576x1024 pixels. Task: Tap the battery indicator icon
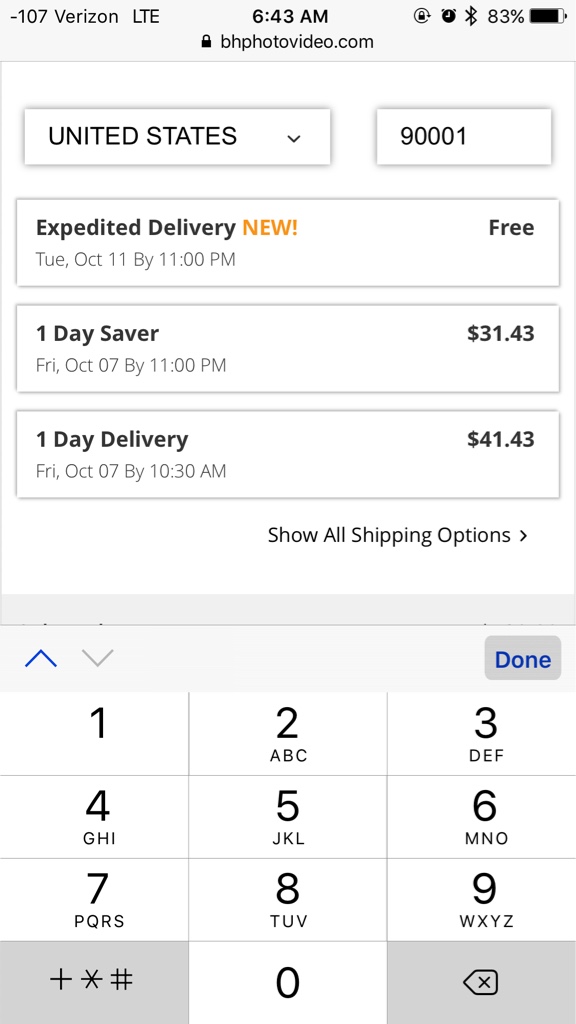click(549, 16)
